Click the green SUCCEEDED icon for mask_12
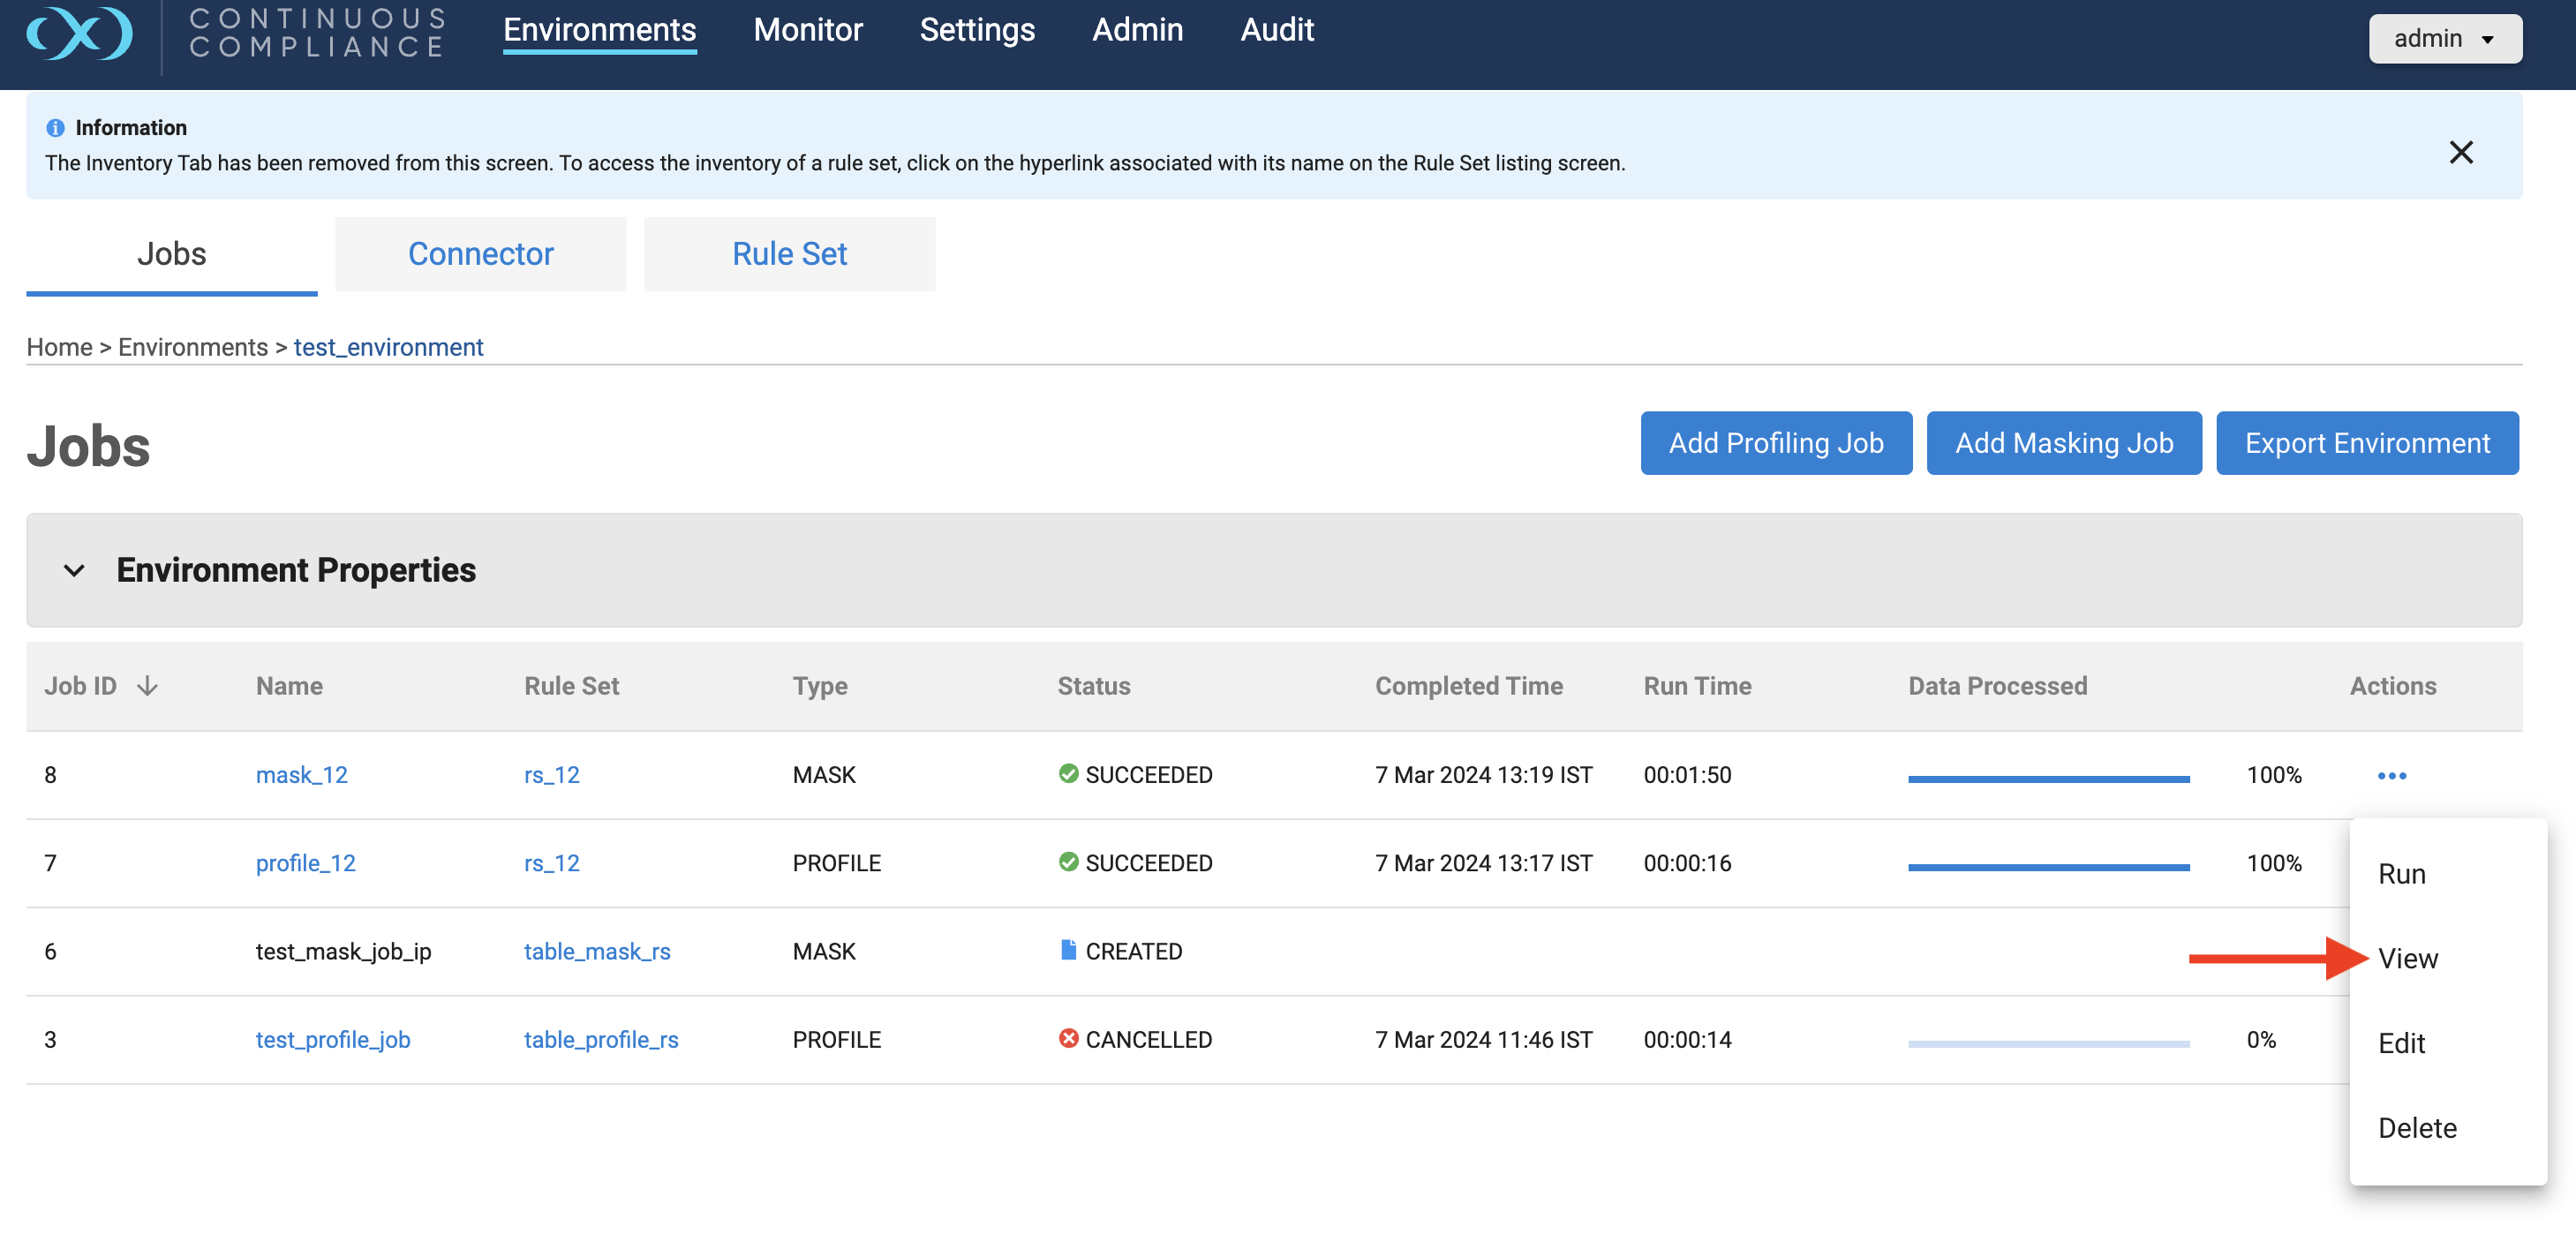The width and height of the screenshot is (2576, 1257). pos(1068,774)
